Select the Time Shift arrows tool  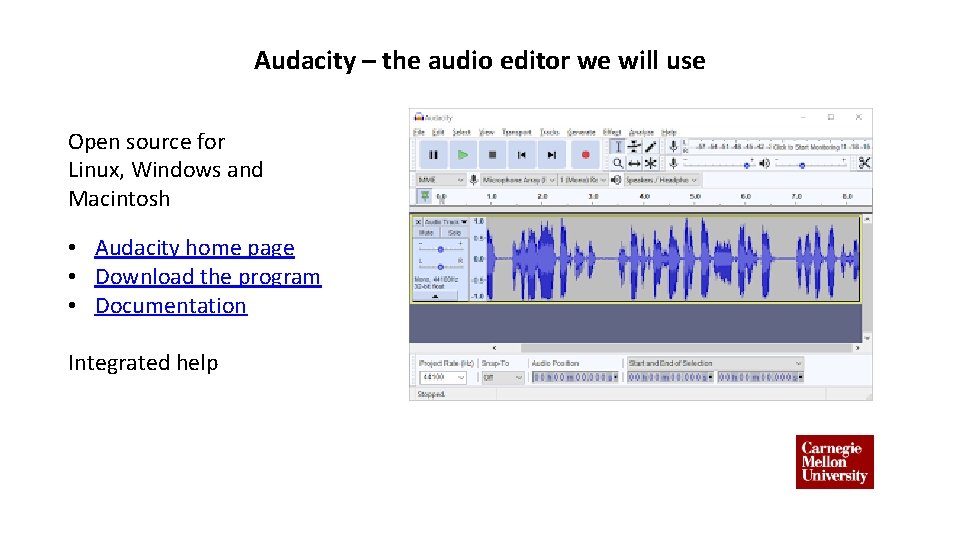coord(634,163)
